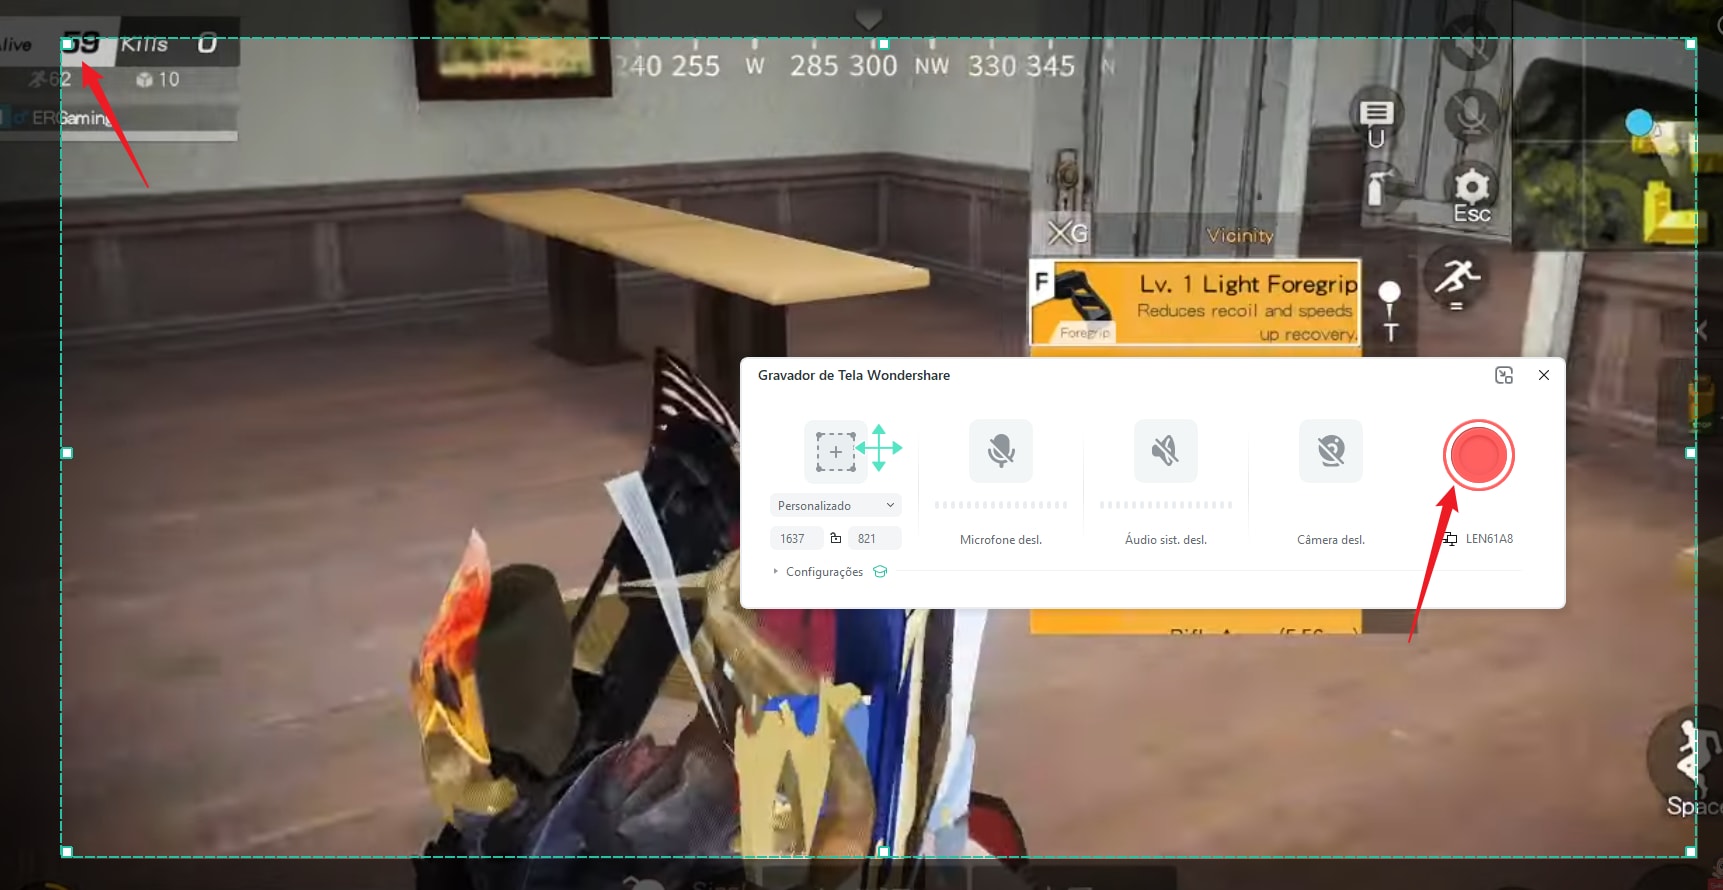Click the left middle capture area handle
The height and width of the screenshot is (890, 1723).
67,453
